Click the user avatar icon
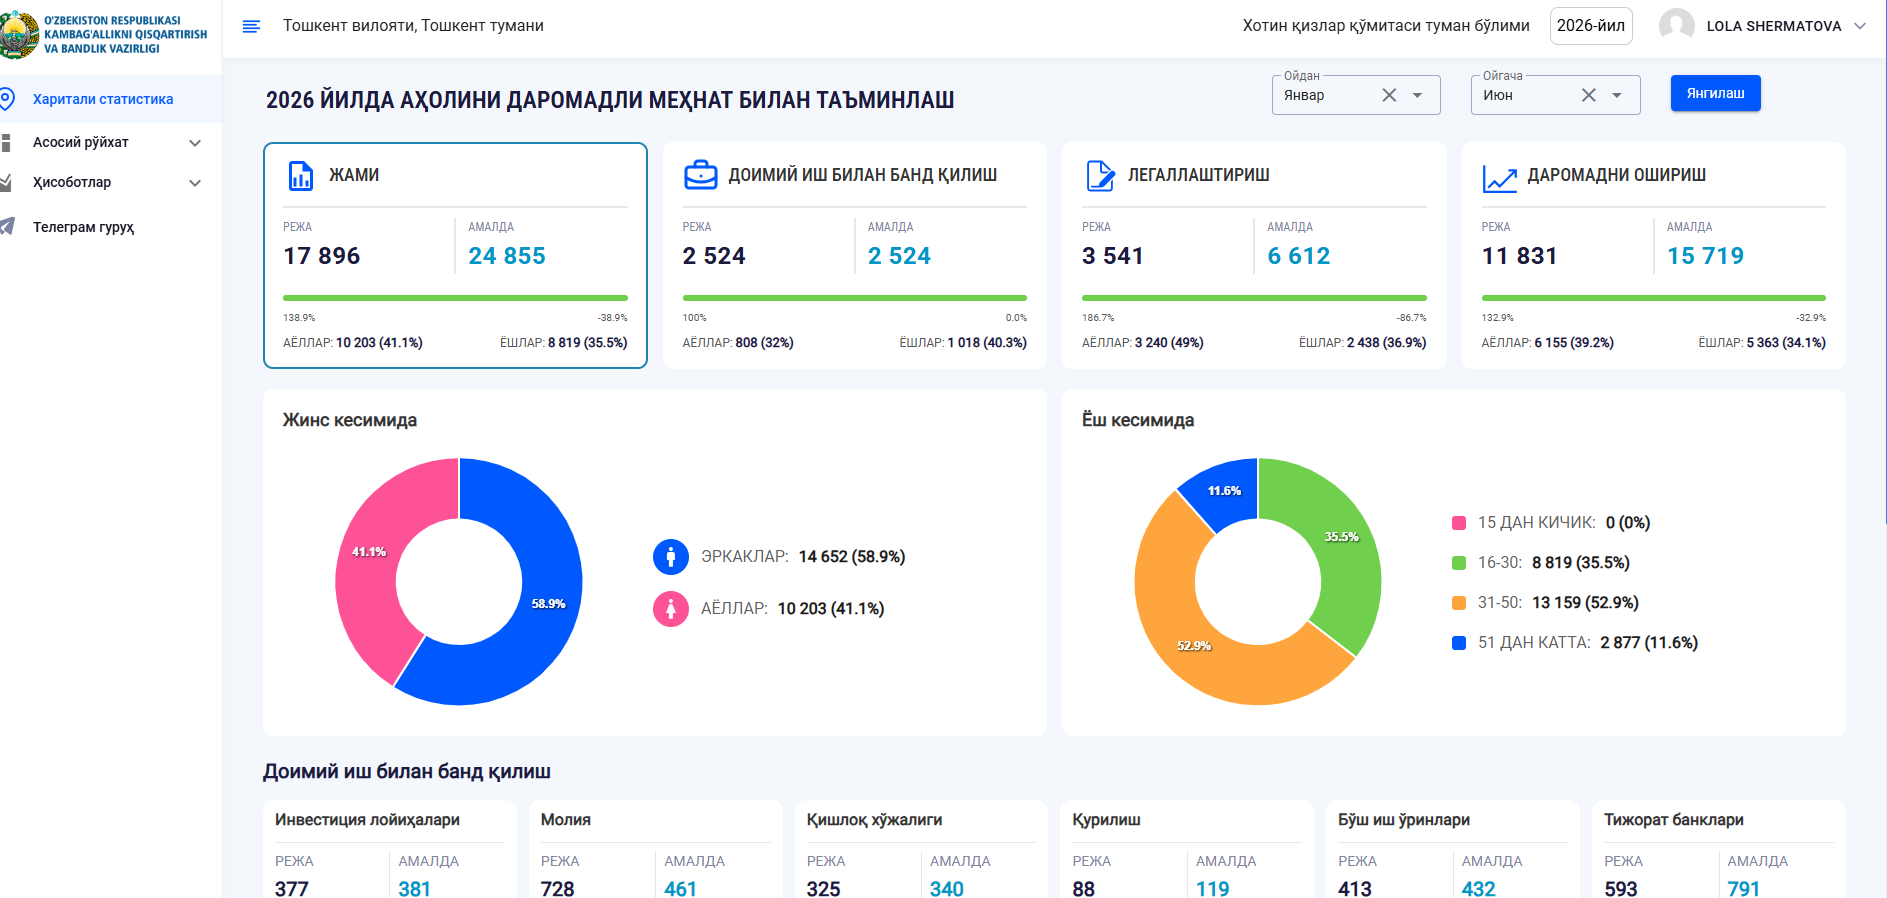1887x898 pixels. (x=1677, y=26)
